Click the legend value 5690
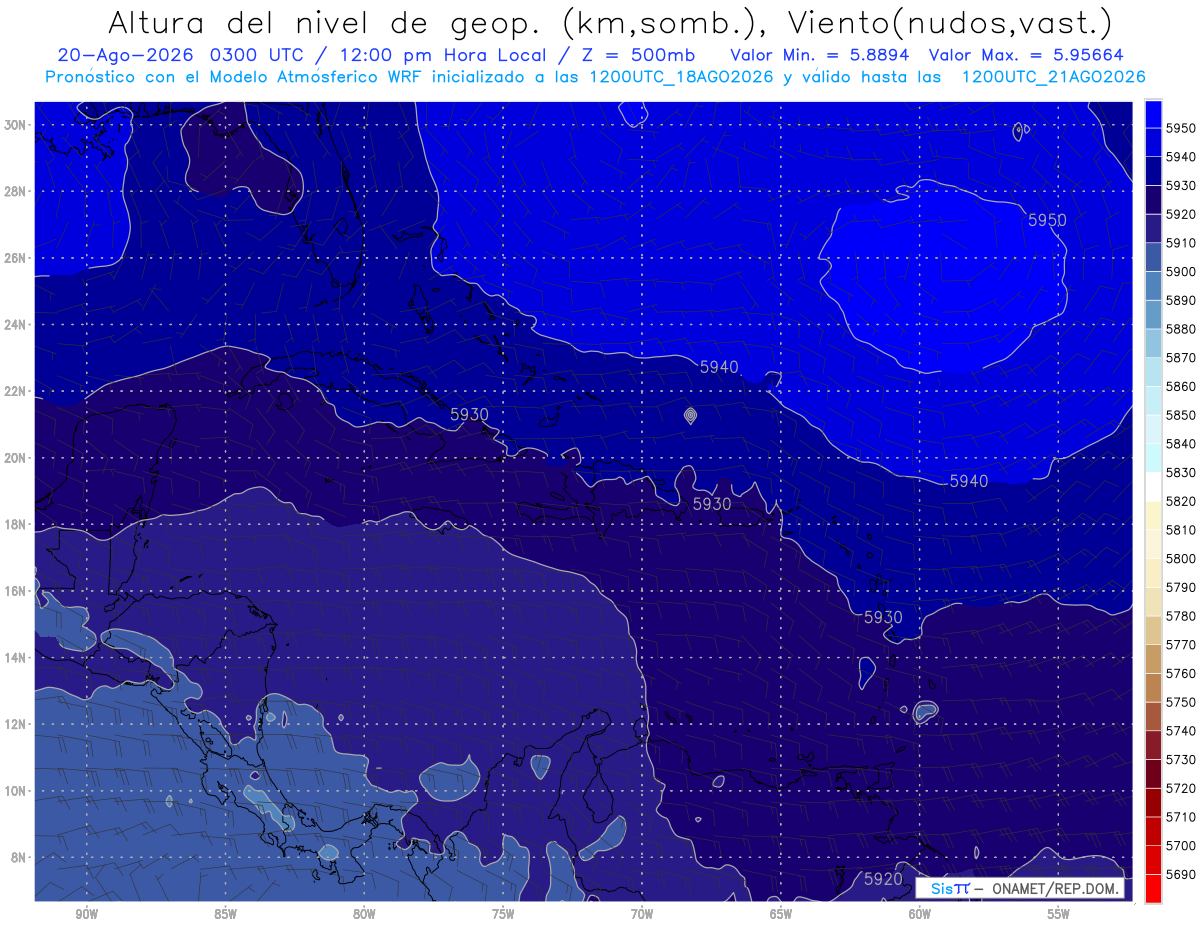Viewport: 1200px width, 927px height. (1181, 874)
